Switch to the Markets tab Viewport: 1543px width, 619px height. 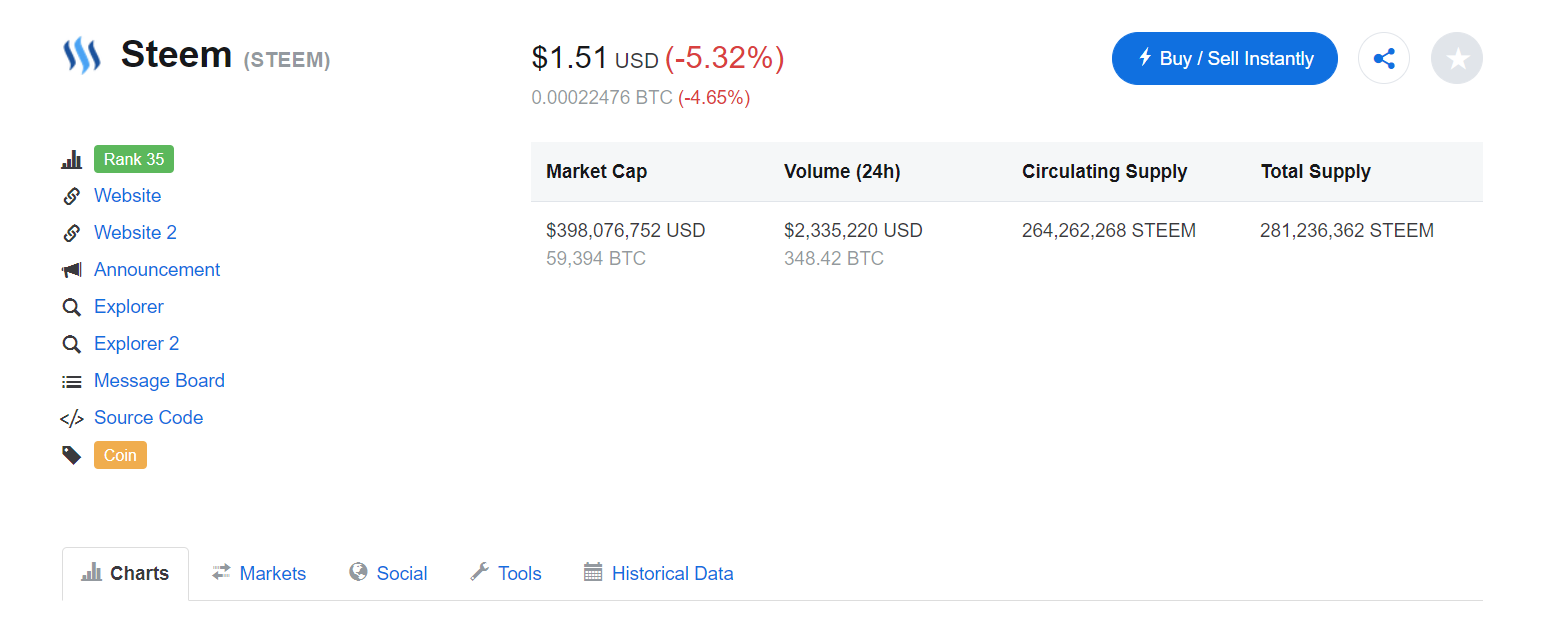pos(259,573)
